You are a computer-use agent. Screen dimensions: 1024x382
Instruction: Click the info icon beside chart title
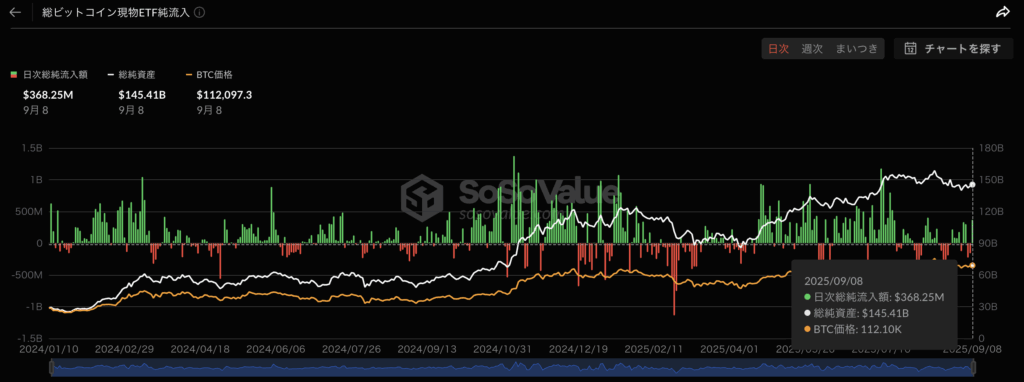point(200,12)
